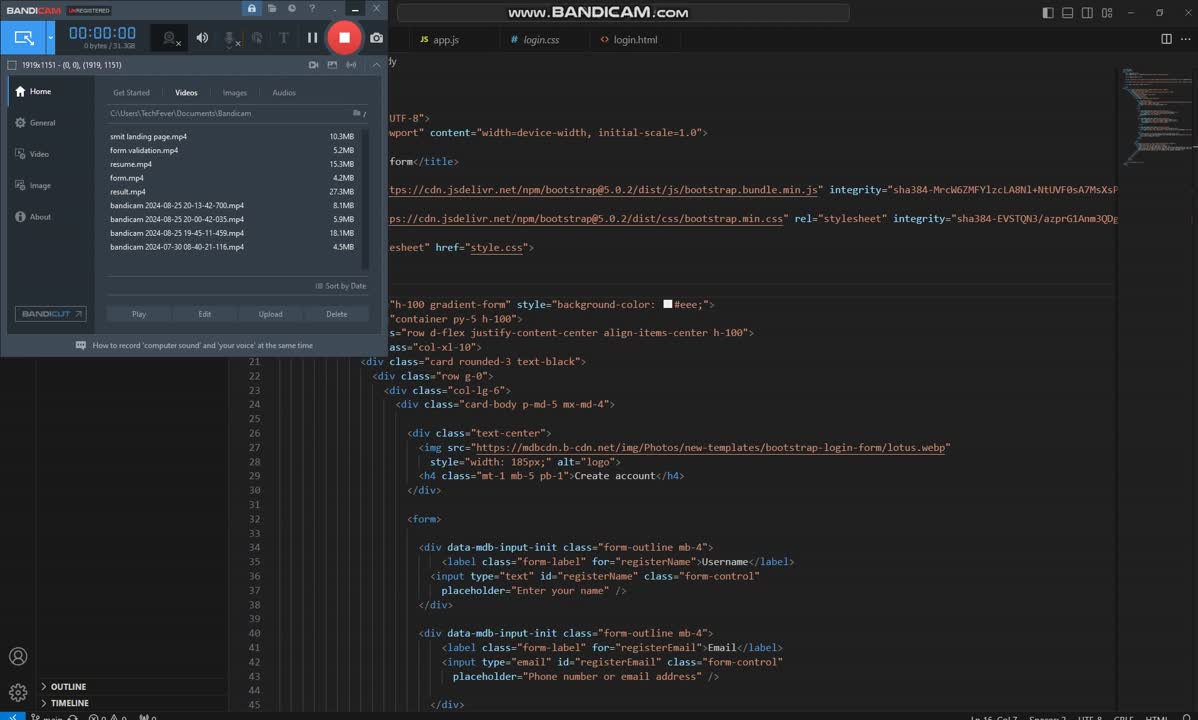The width and height of the screenshot is (1198, 720).
Task: Toggle the microphone recording icon
Action: (x=230, y=38)
